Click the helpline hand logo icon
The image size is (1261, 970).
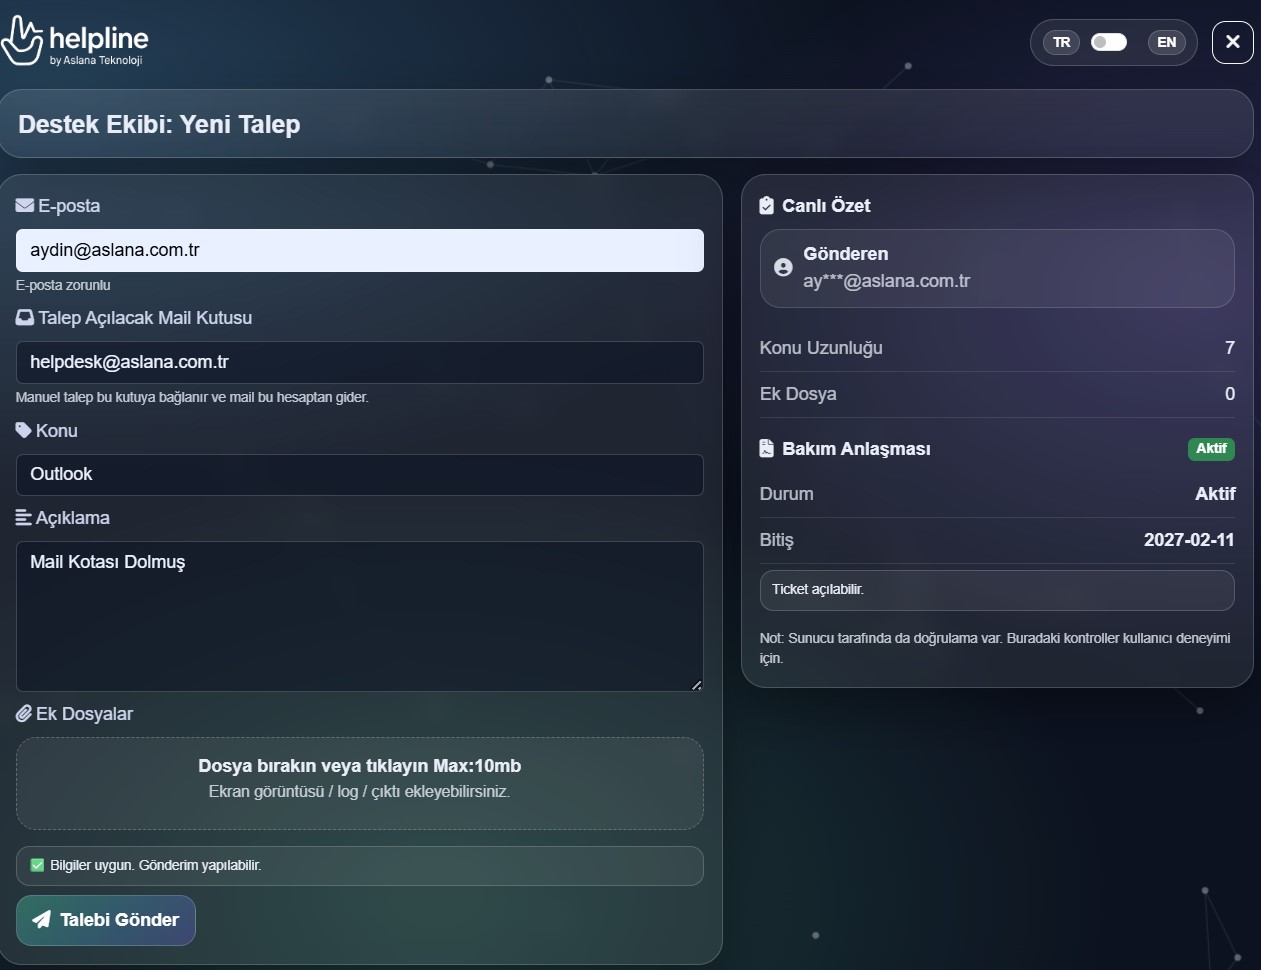coord(22,41)
